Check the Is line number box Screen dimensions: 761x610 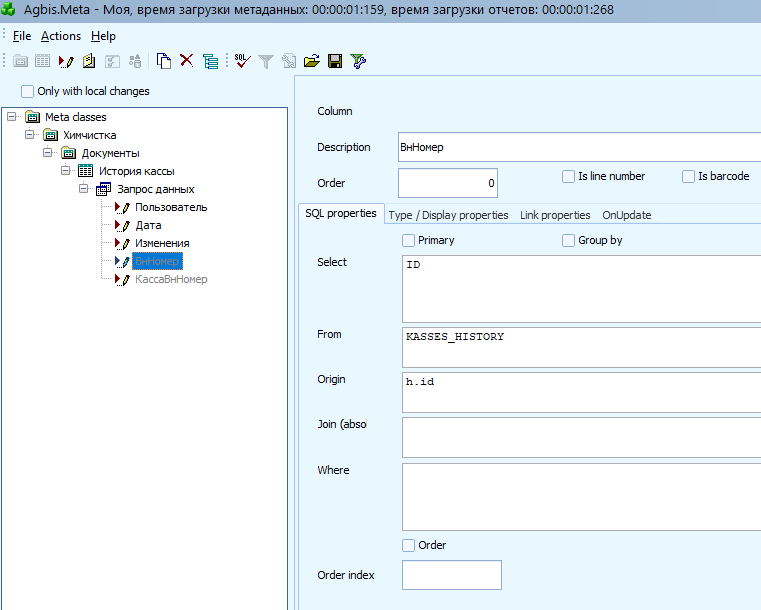(x=568, y=176)
